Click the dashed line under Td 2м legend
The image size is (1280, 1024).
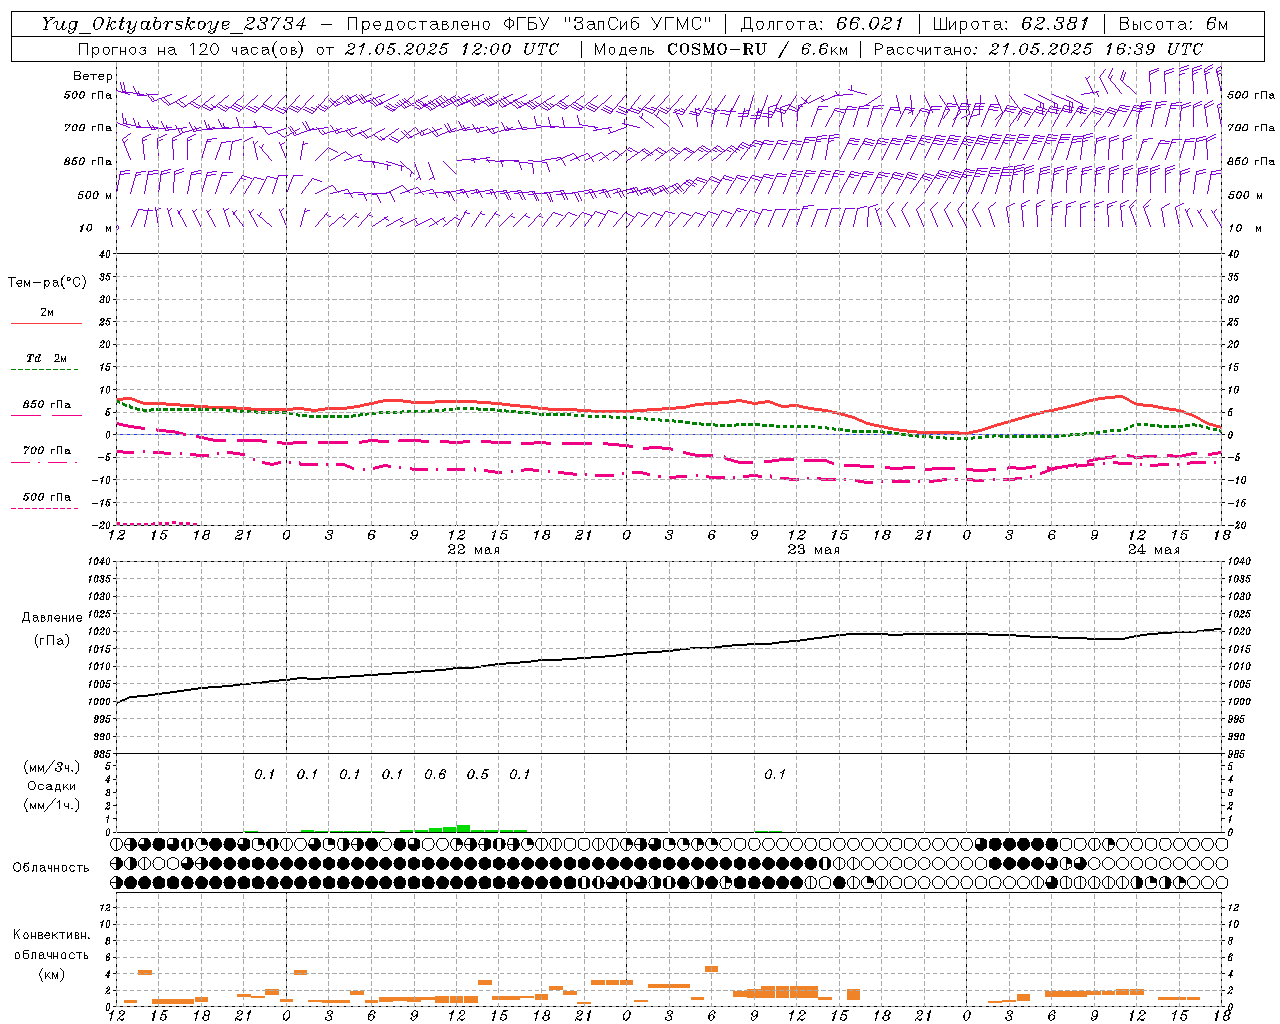click(46, 369)
